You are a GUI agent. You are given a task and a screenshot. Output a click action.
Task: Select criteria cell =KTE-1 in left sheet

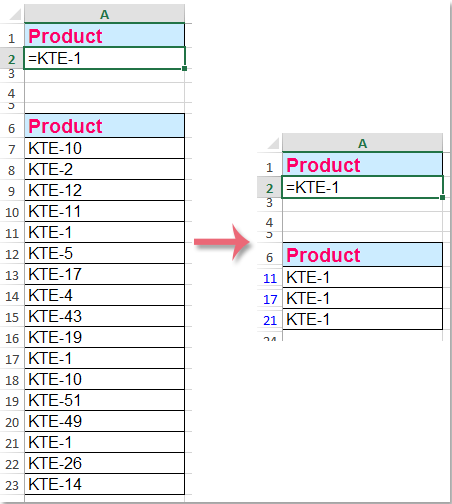click(x=104, y=58)
